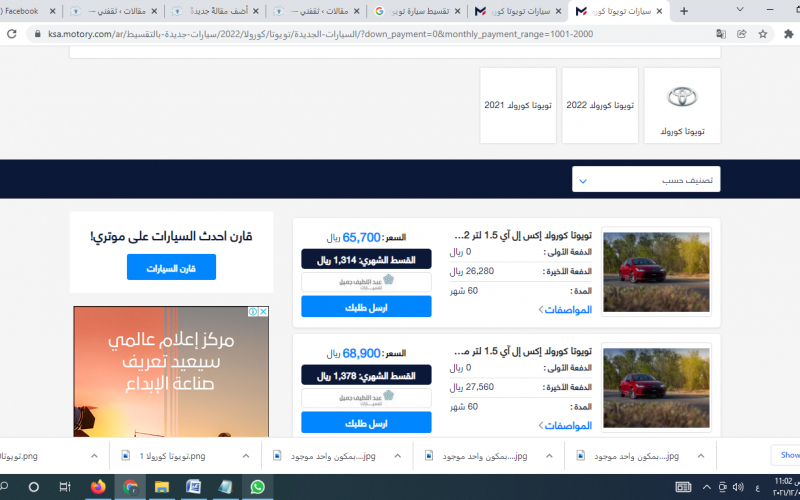Open the notepad app icon in taskbar
This screenshot has height=500, width=800.
click(x=225, y=487)
